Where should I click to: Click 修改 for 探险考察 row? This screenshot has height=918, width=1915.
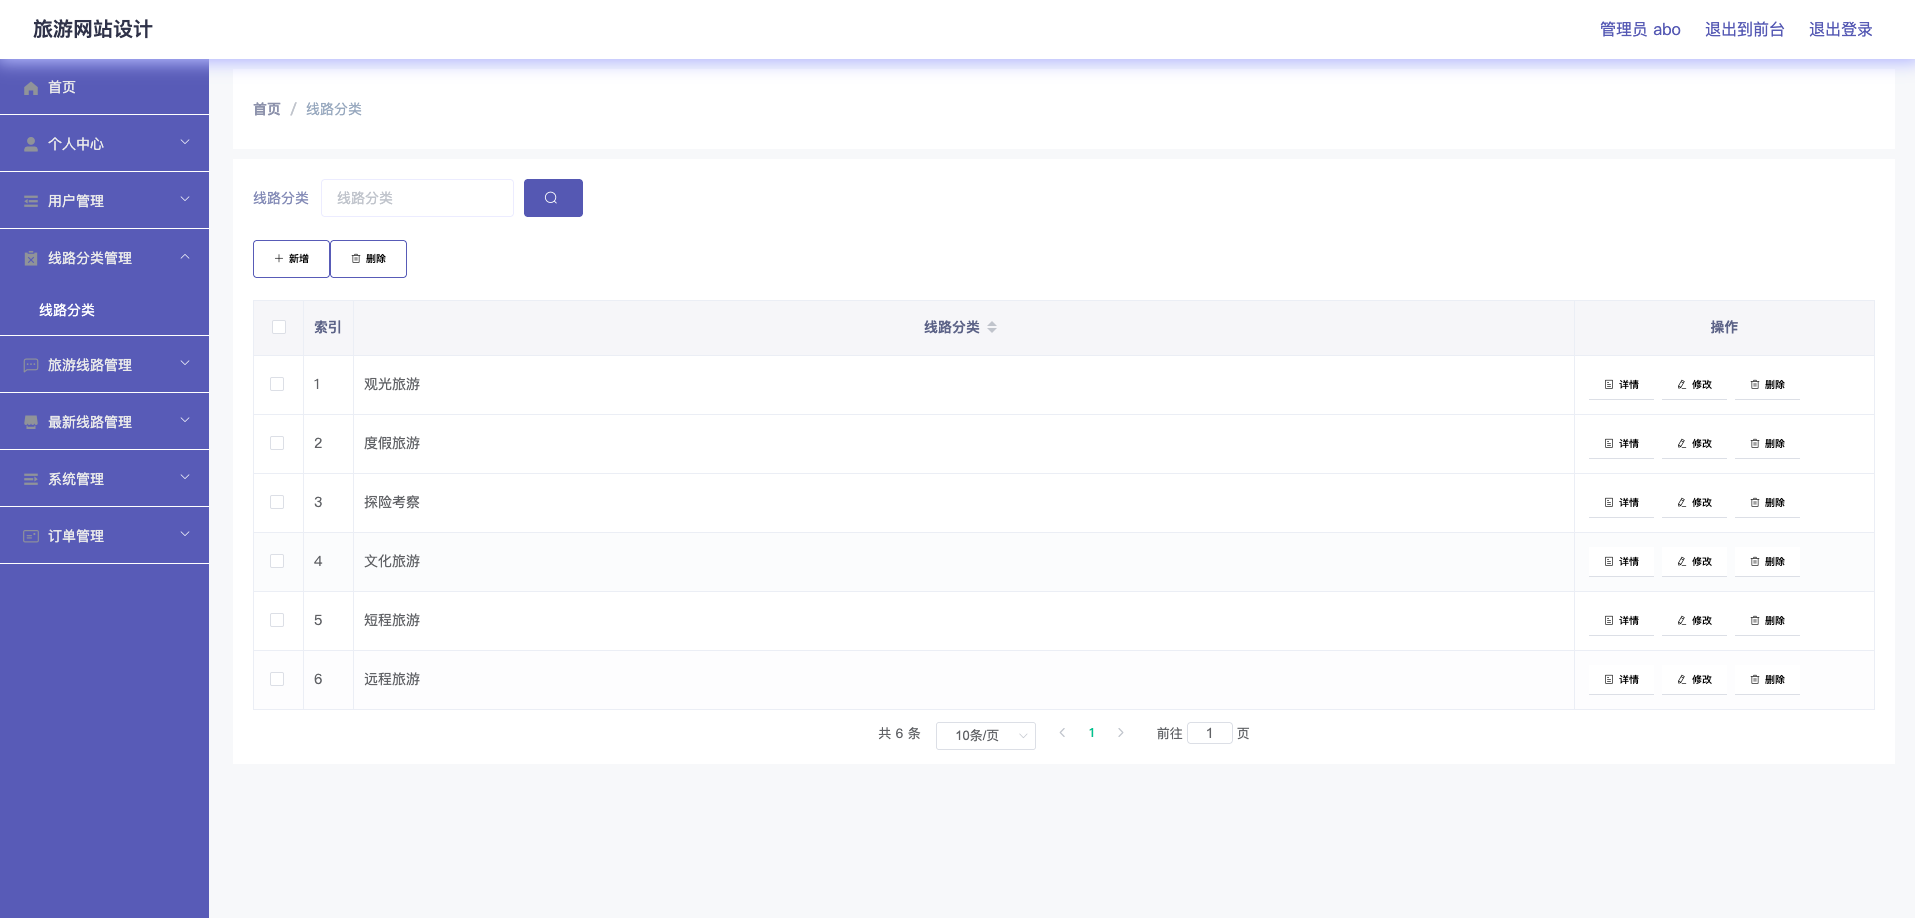click(1694, 502)
